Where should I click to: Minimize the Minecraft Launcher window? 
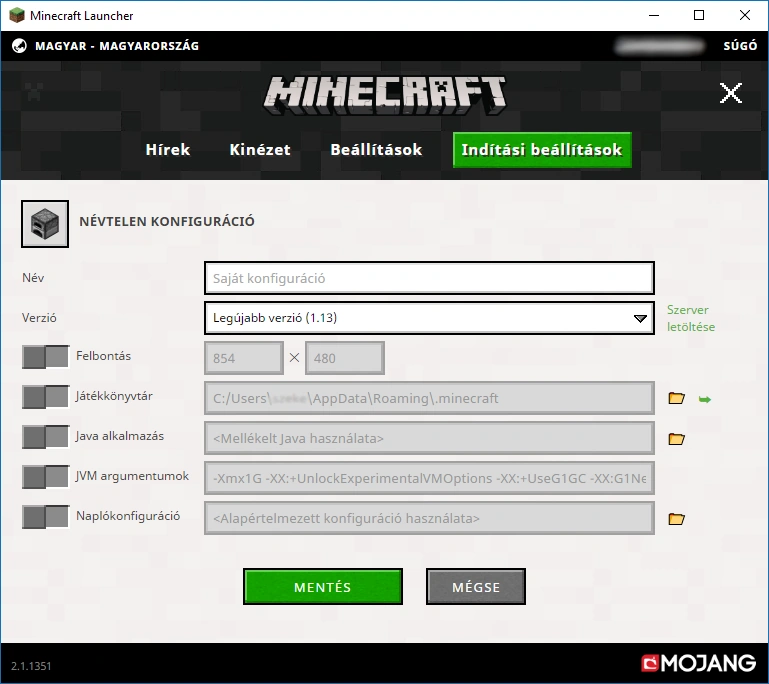[654, 15]
